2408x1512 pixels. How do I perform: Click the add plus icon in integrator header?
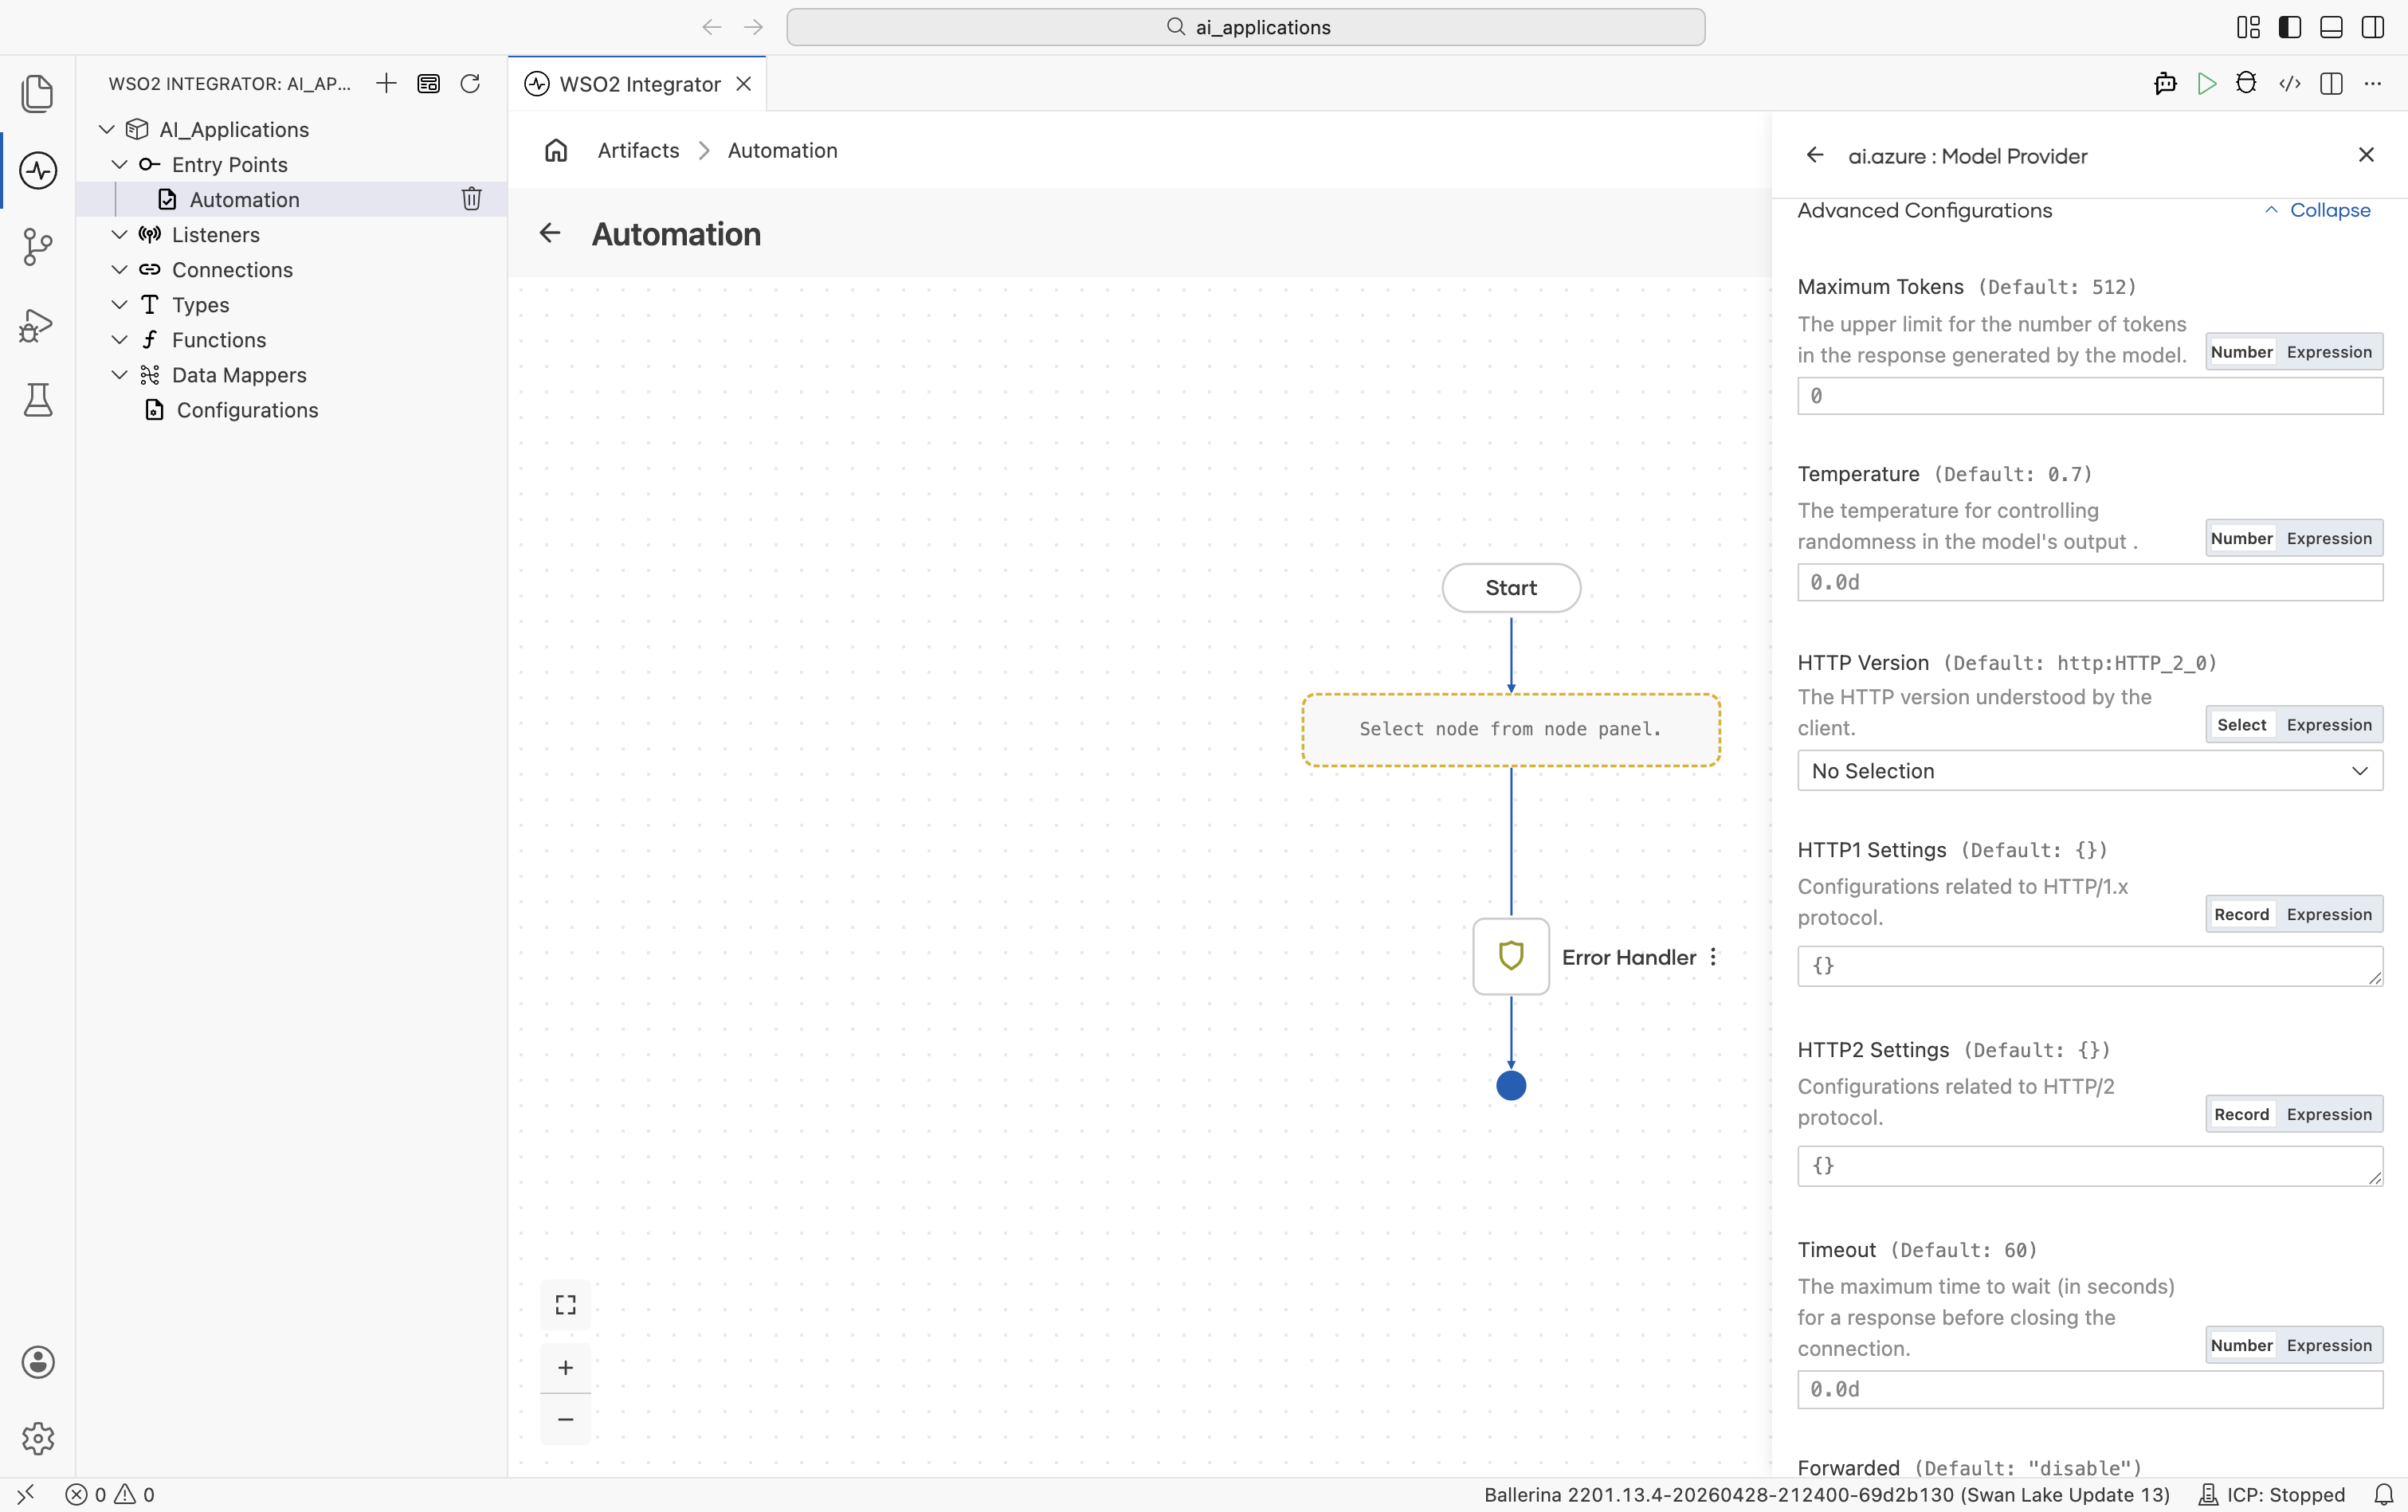(x=386, y=83)
